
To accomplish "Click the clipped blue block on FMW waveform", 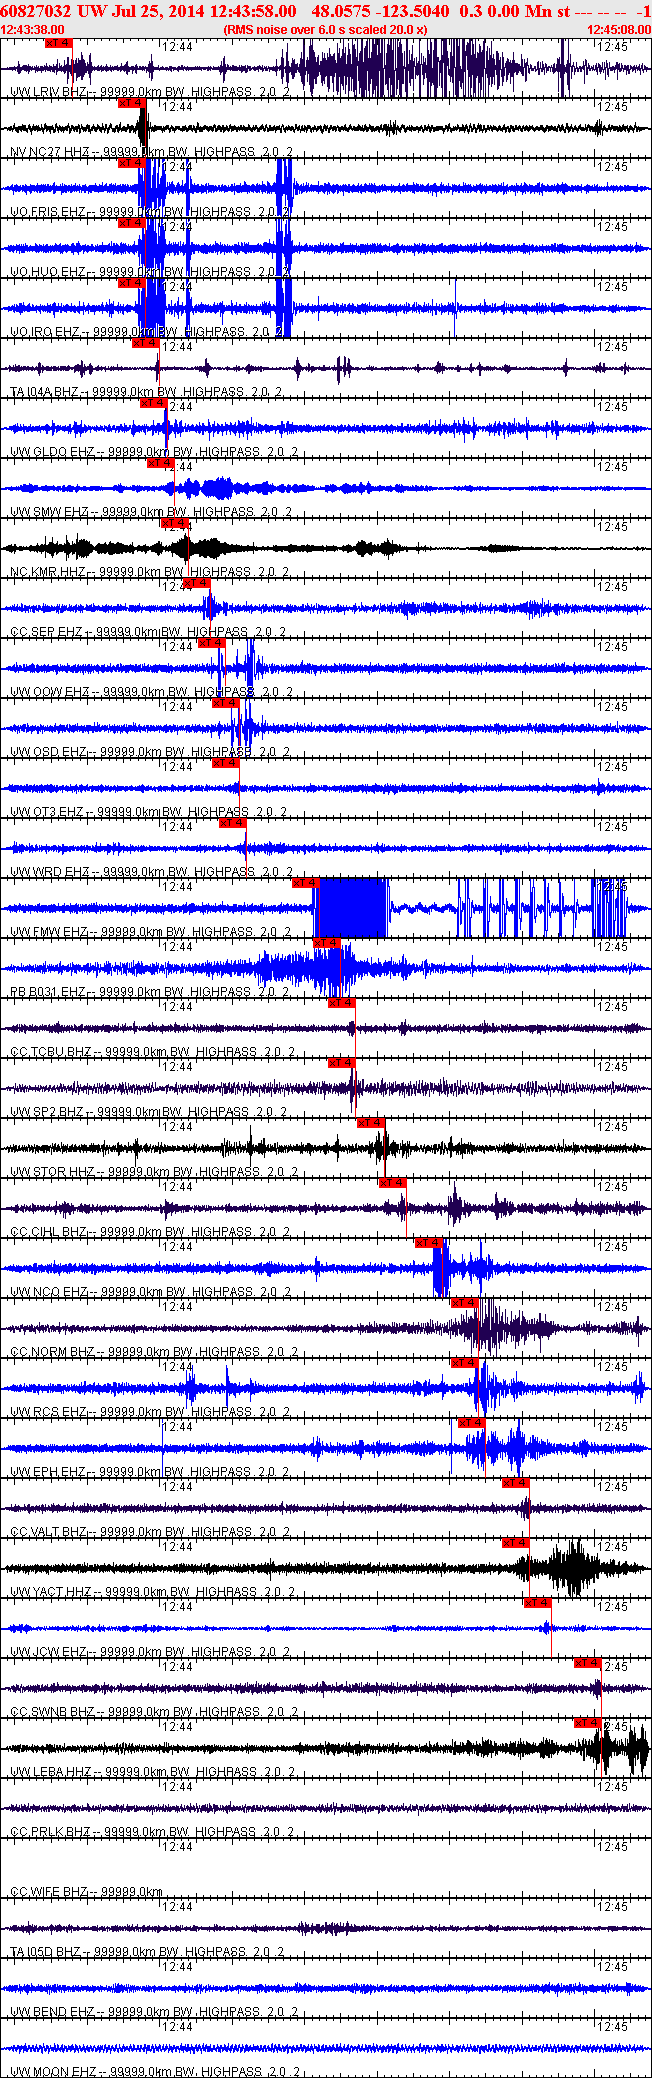I will tap(350, 908).
